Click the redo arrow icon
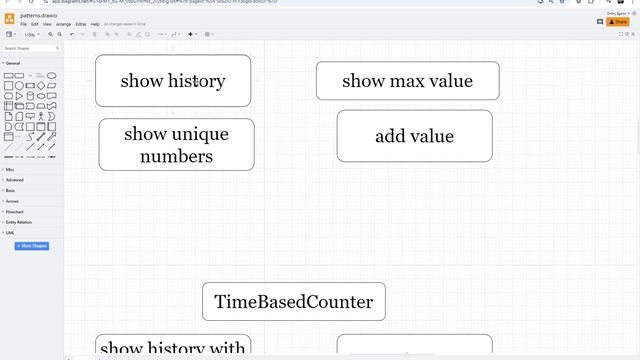Screen dimensions: 640x360 [82, 34]
